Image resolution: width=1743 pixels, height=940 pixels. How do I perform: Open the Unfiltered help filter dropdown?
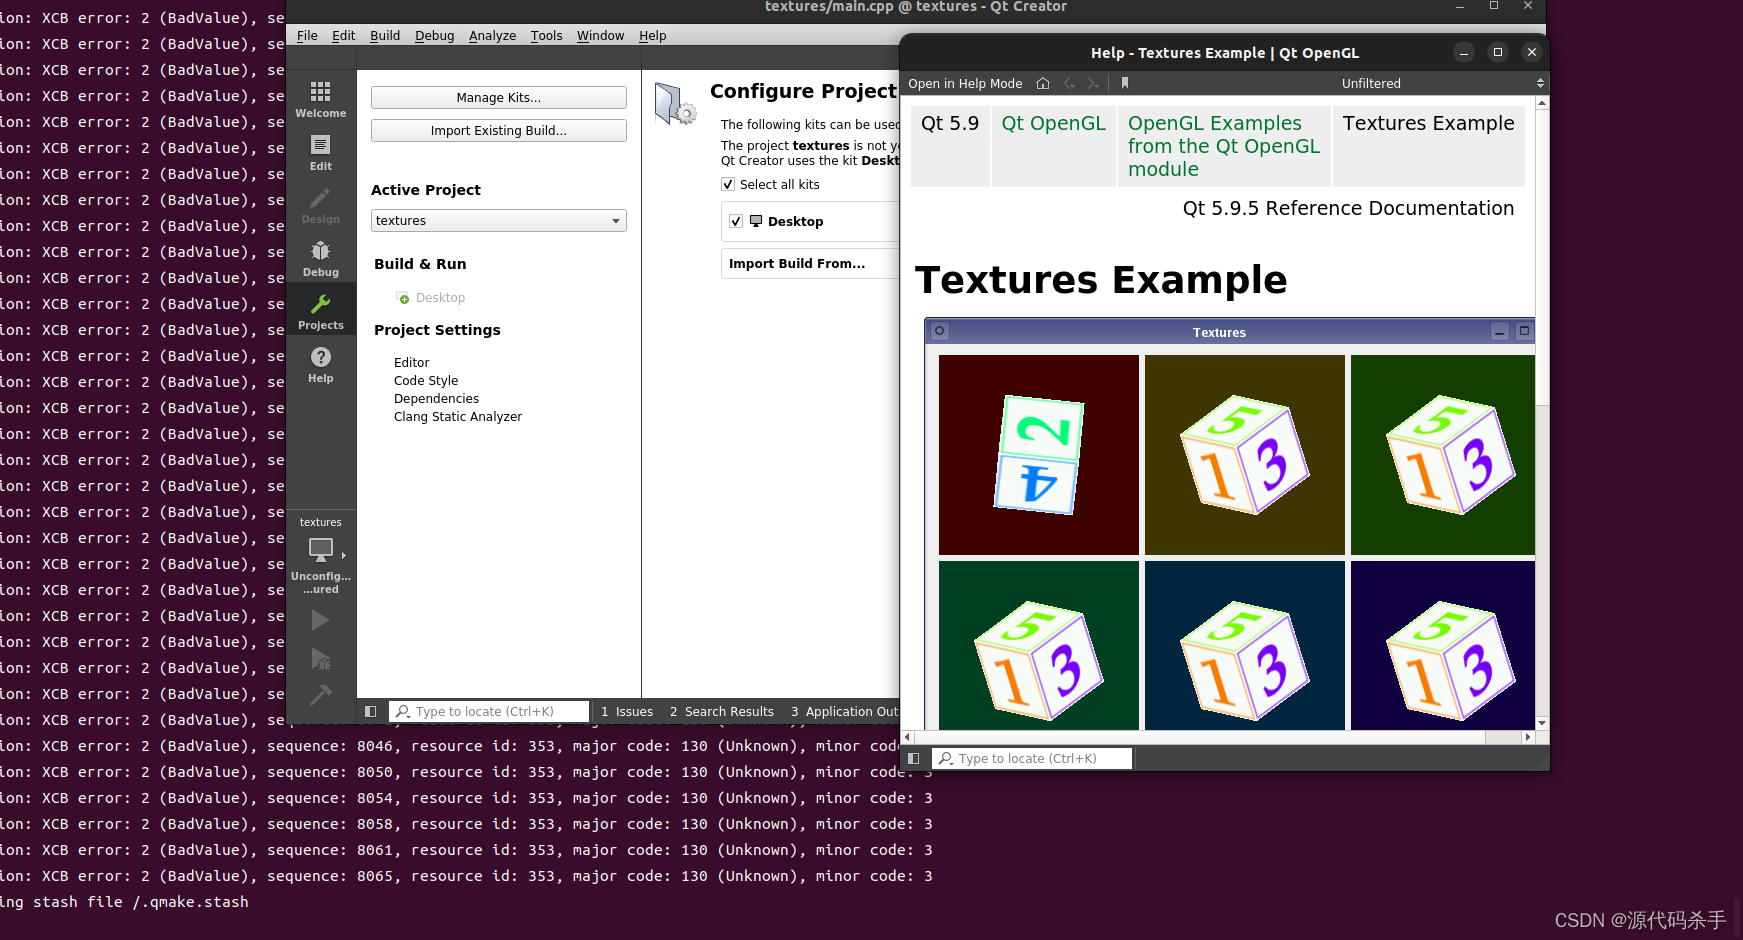click(1441, 83)
